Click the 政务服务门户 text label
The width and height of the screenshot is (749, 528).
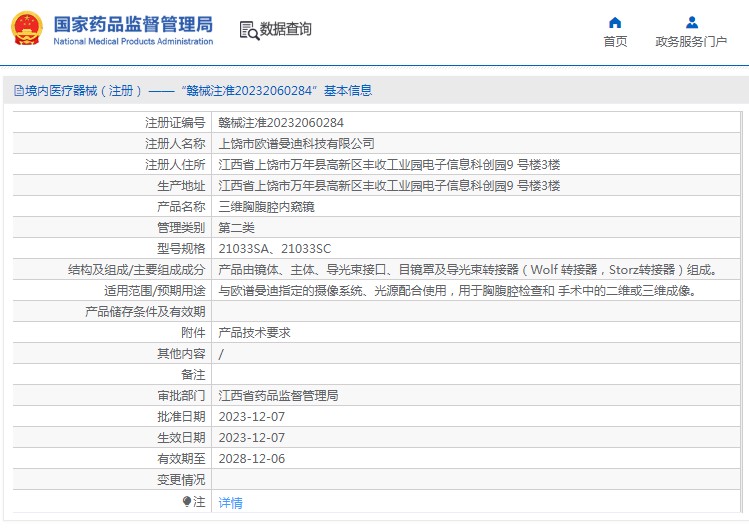[691, 42]
